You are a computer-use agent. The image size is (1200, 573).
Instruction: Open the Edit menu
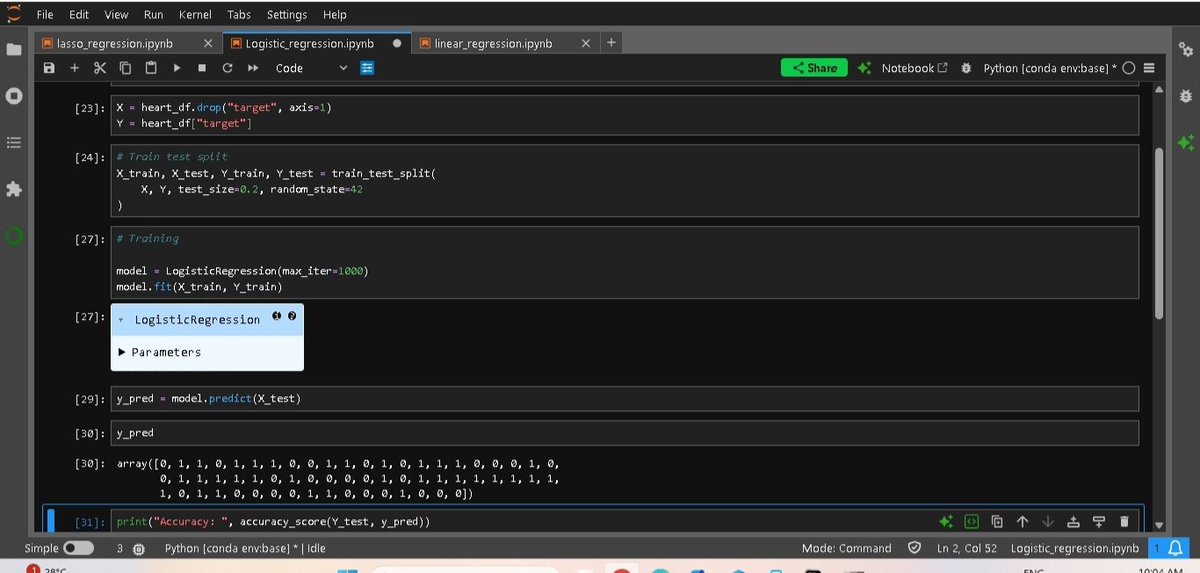click(x=79, y=14)
